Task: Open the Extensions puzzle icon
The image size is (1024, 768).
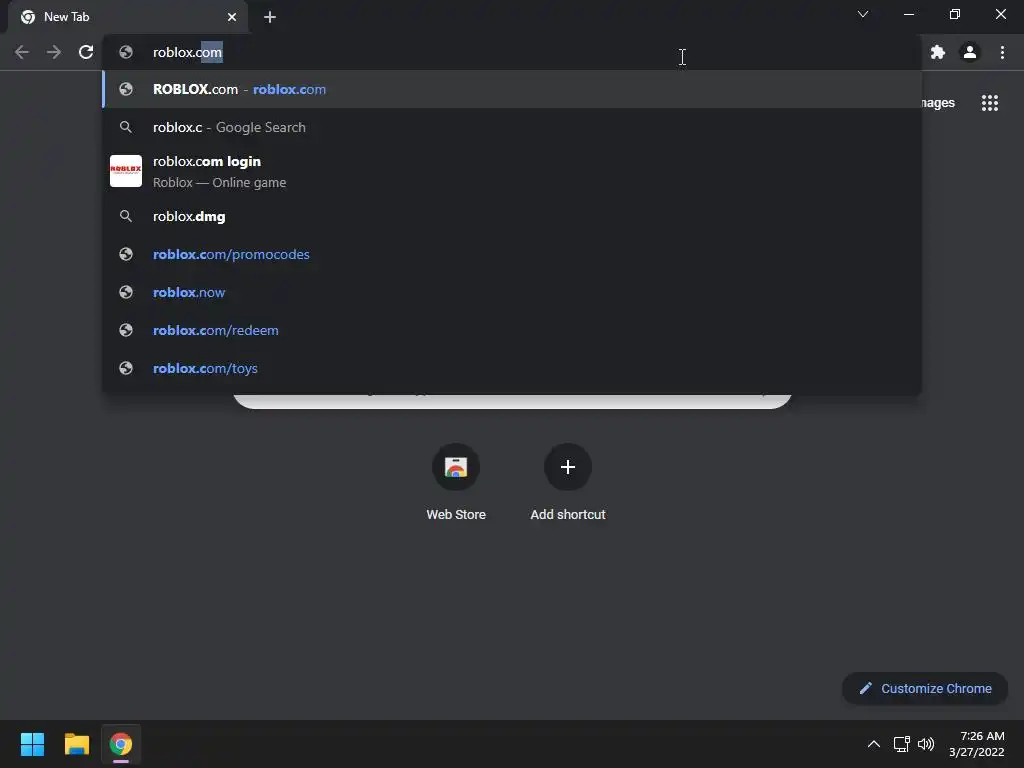Action: (x=938, y=52)
